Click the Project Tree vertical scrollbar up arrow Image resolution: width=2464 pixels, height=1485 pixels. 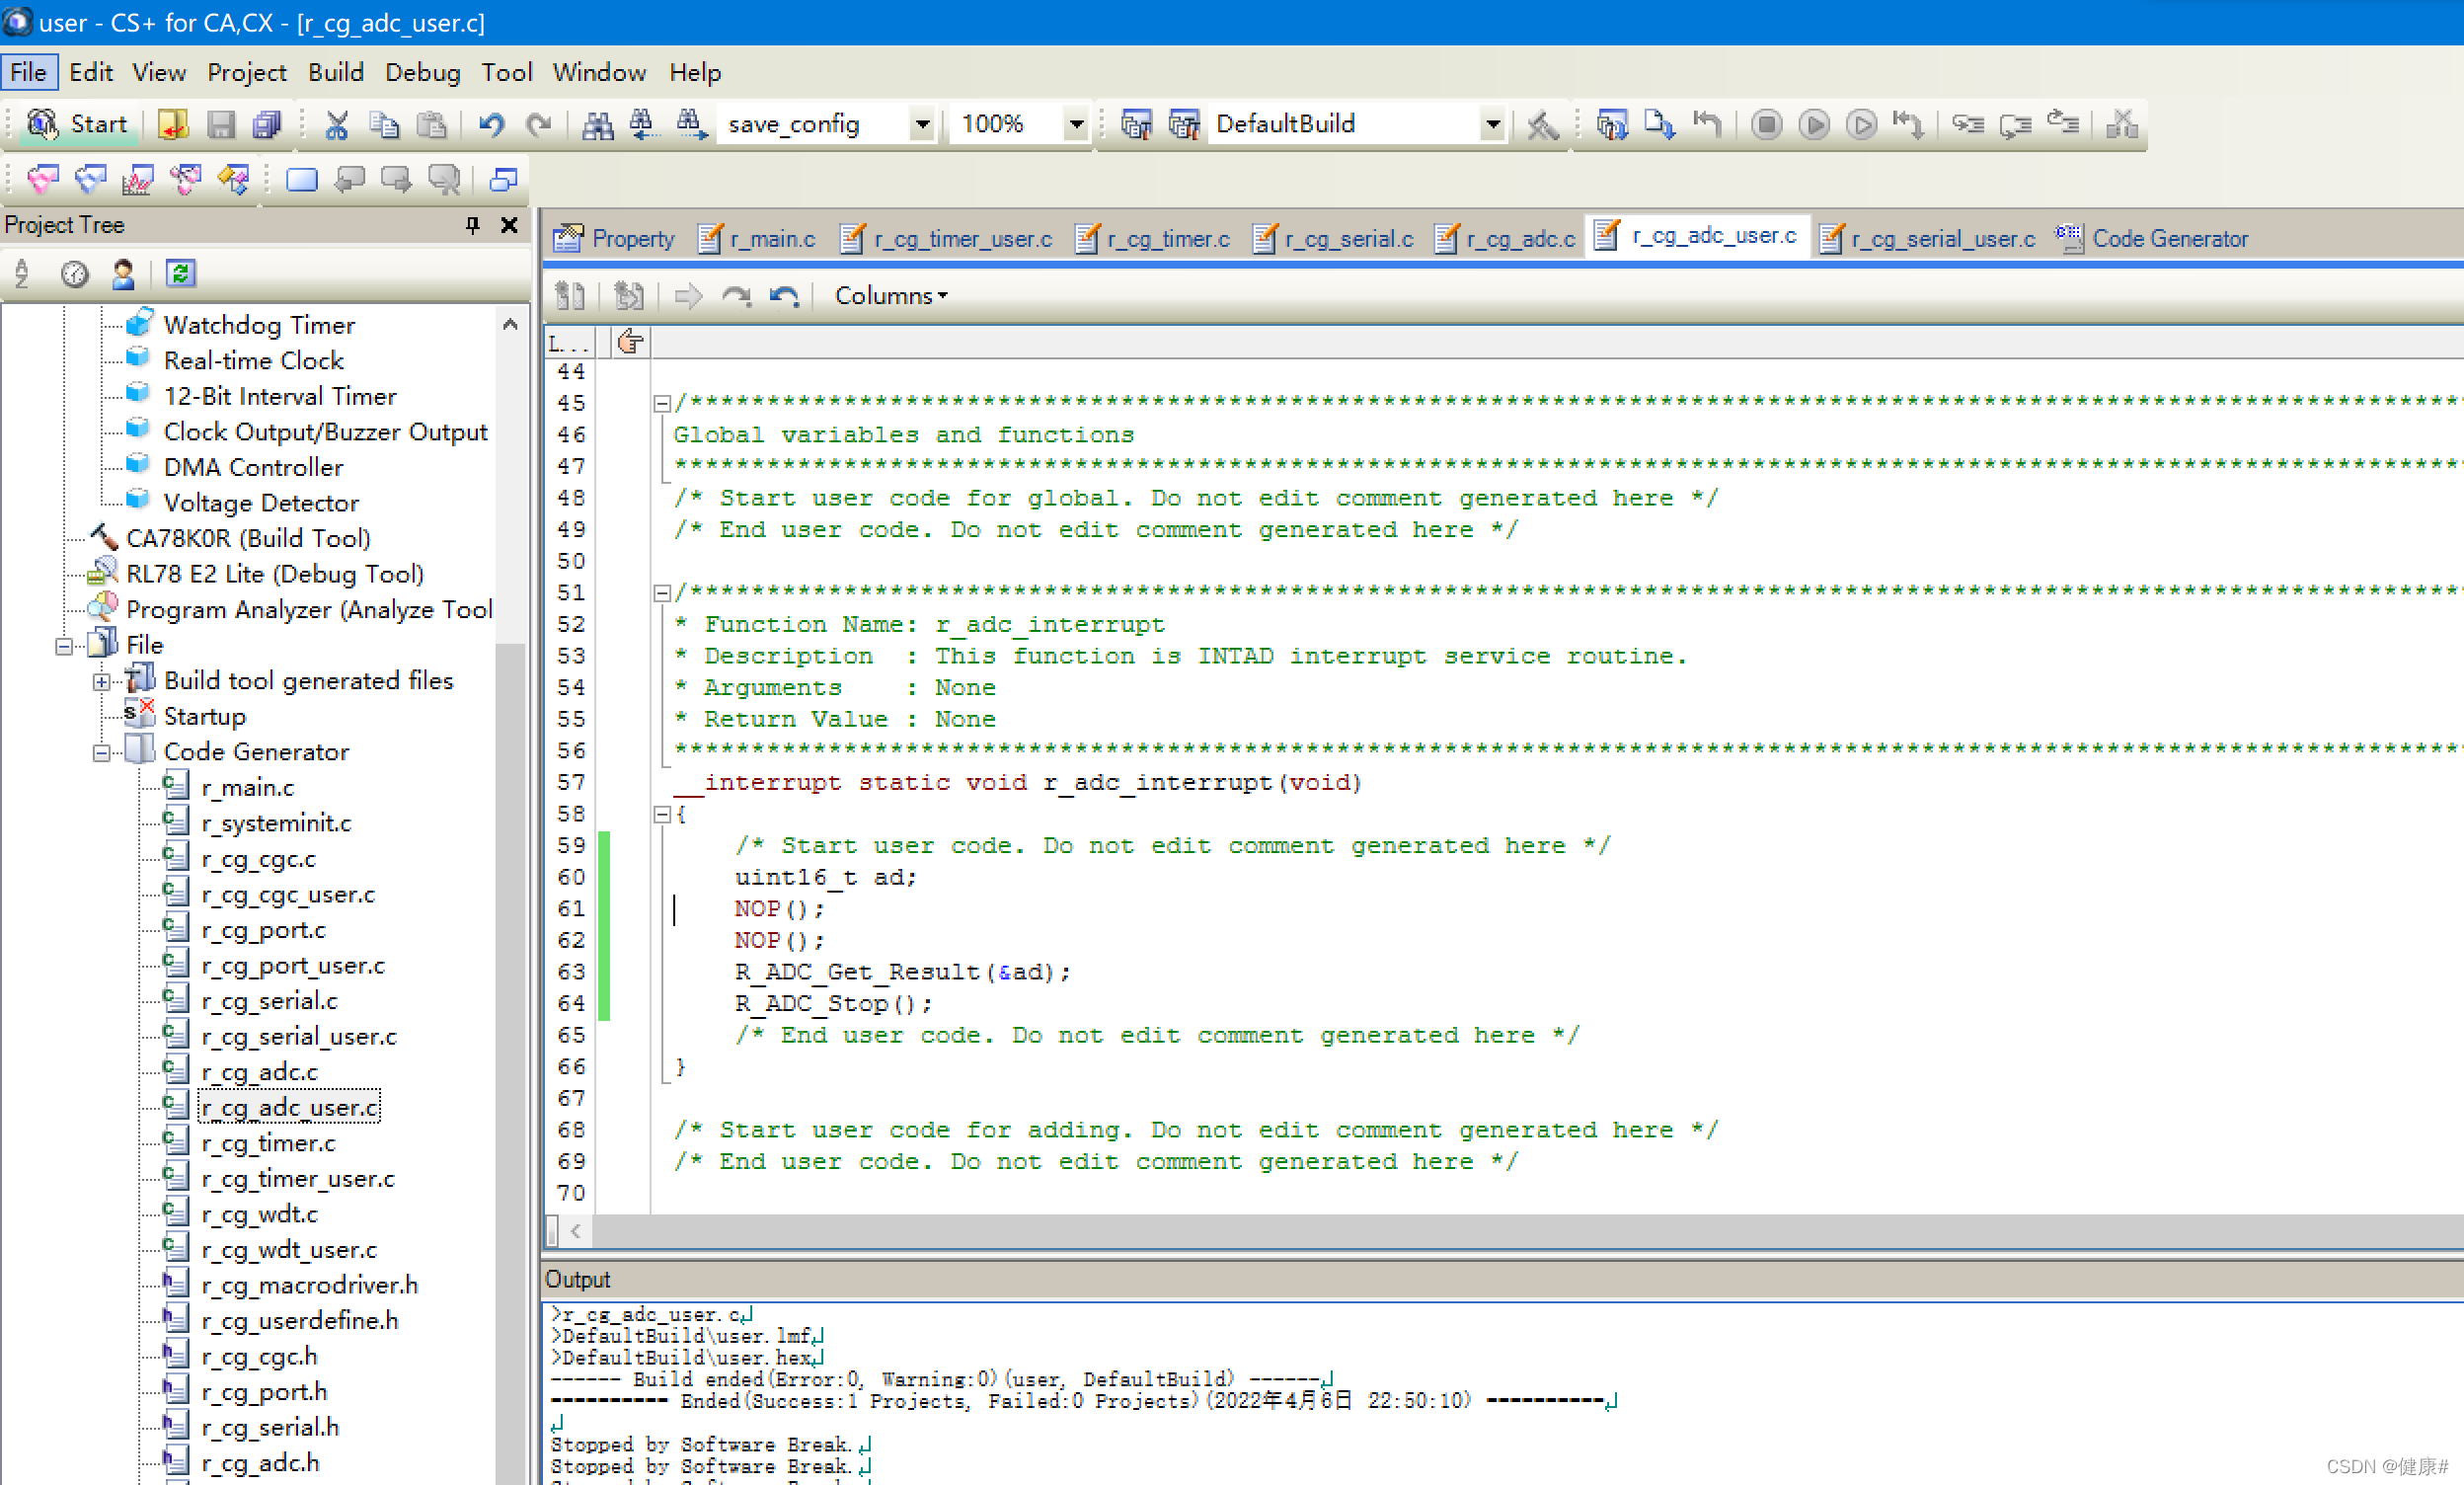(510, 325)
